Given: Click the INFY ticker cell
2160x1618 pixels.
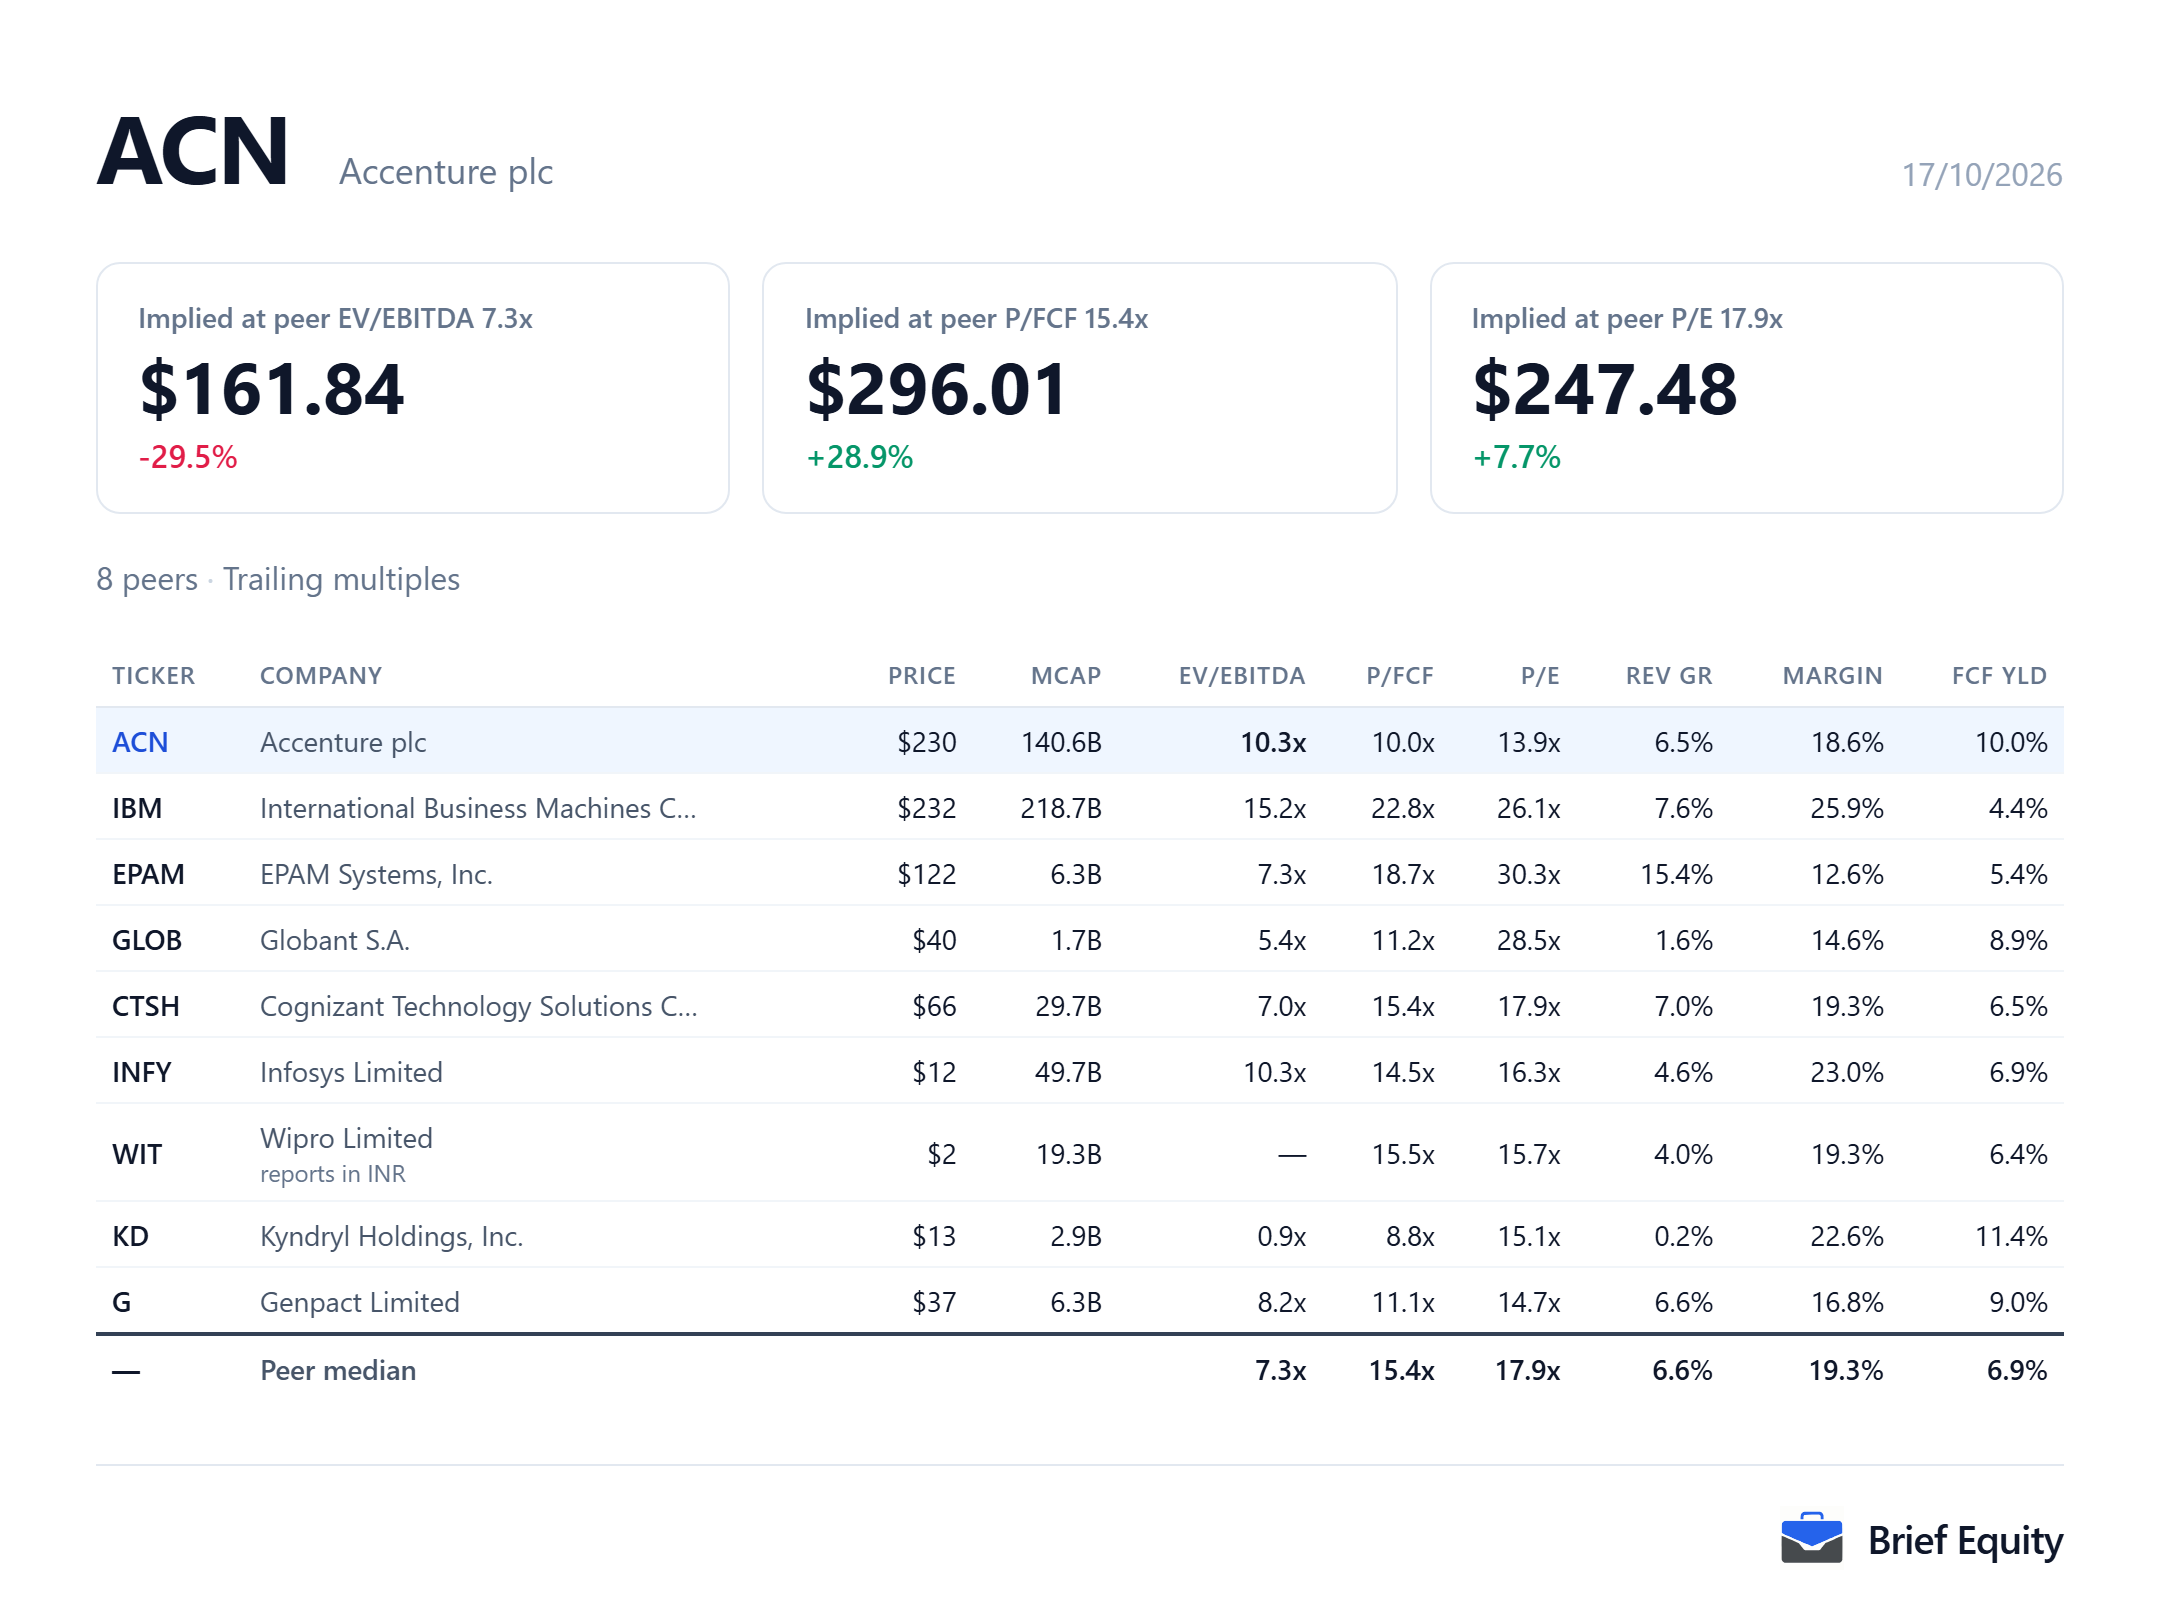Looking at the screenshot, I should 142,1072.
